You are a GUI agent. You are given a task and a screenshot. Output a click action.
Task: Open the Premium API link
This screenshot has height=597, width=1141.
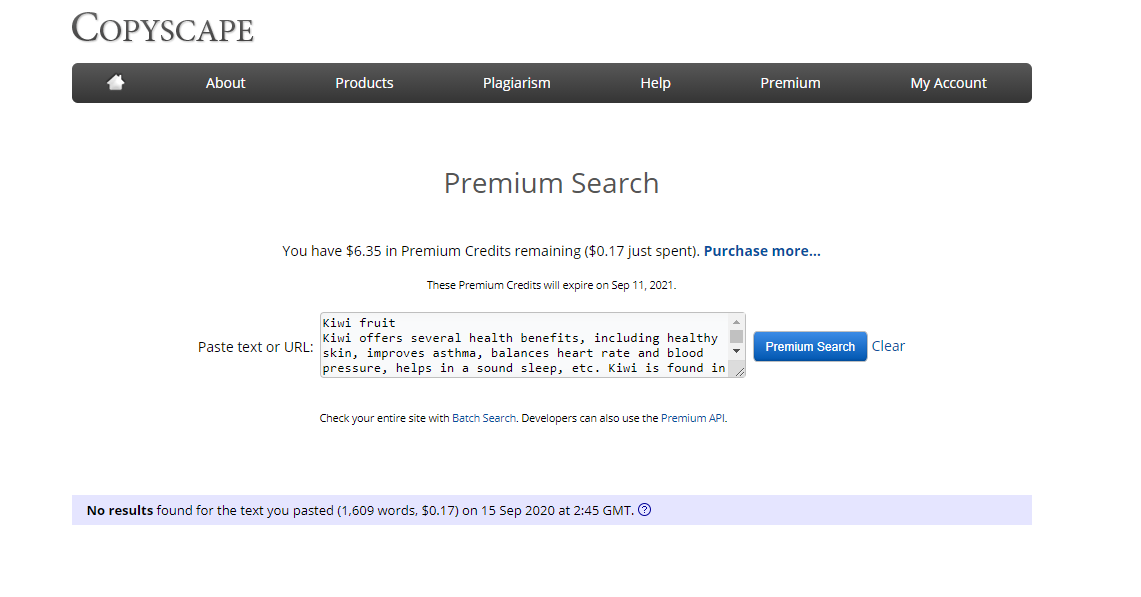point(693,418)
